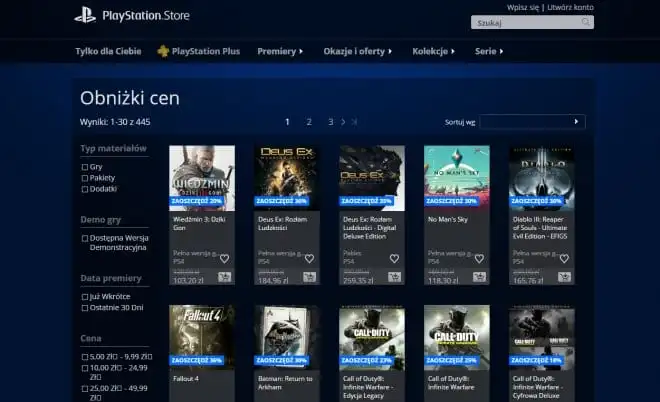
Task: Open Infinite Warfare Edycja Legacy cover
Action: [372, 338]
